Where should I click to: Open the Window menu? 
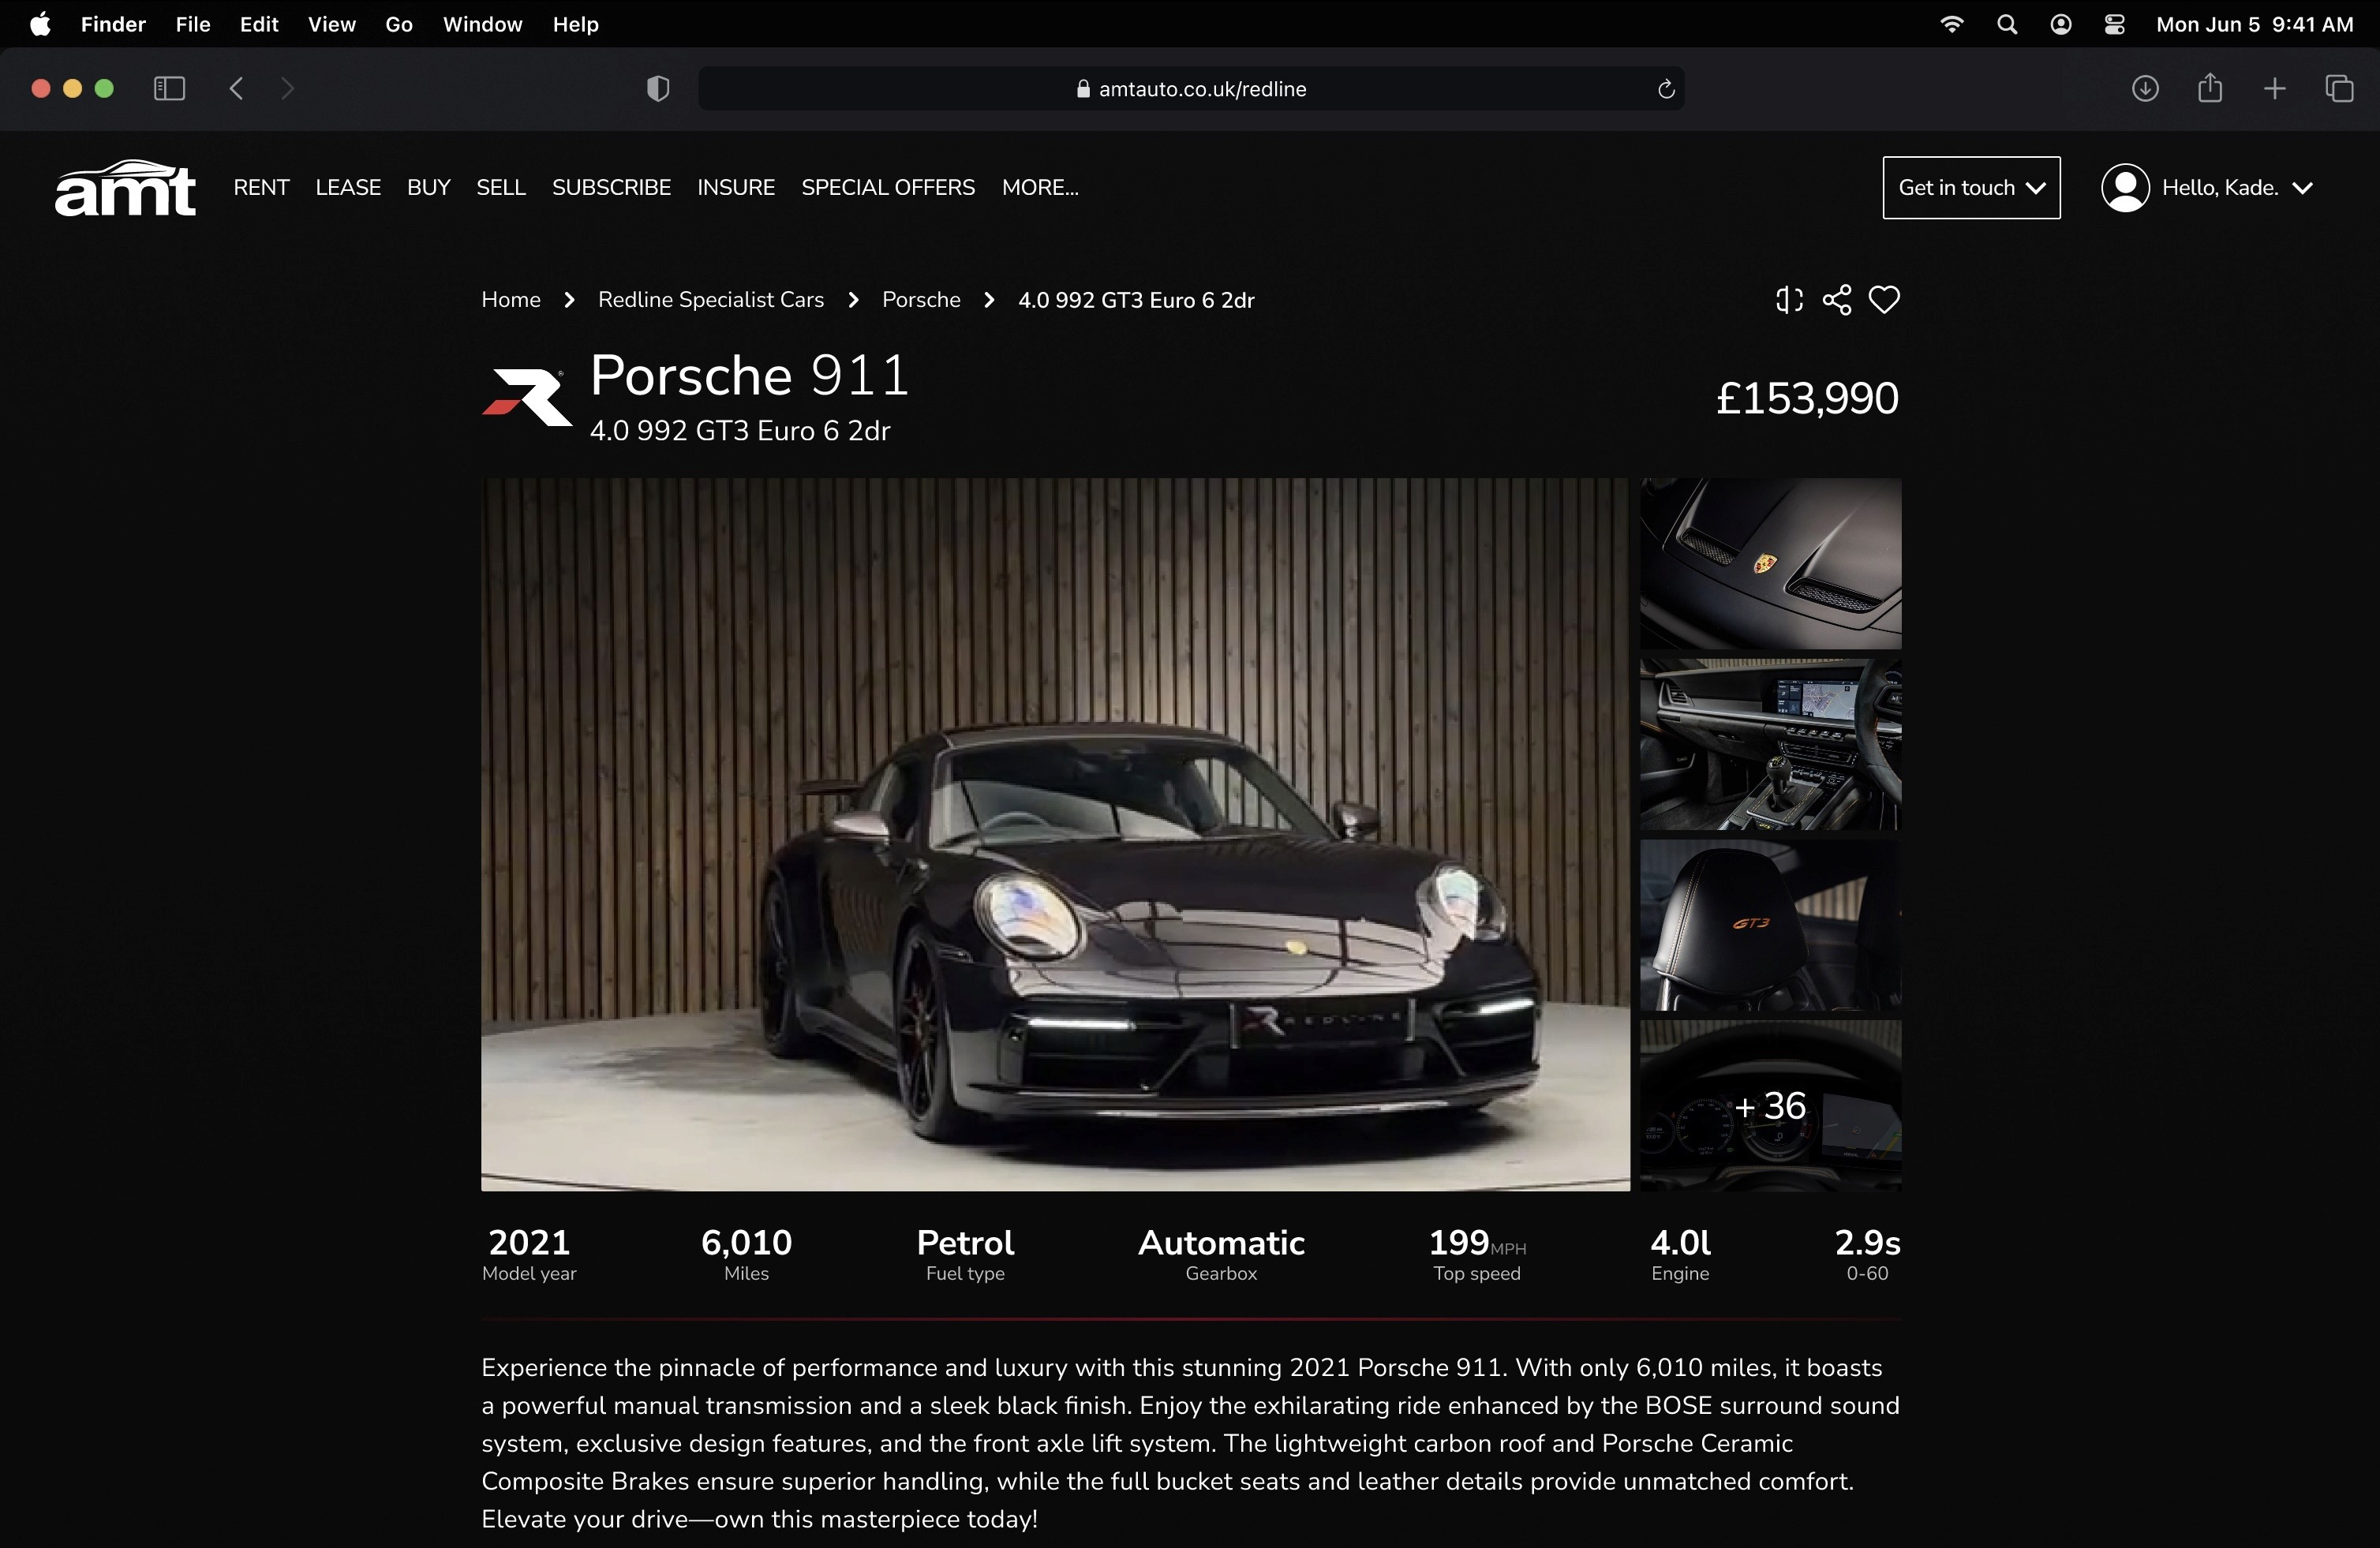point(483,24)
